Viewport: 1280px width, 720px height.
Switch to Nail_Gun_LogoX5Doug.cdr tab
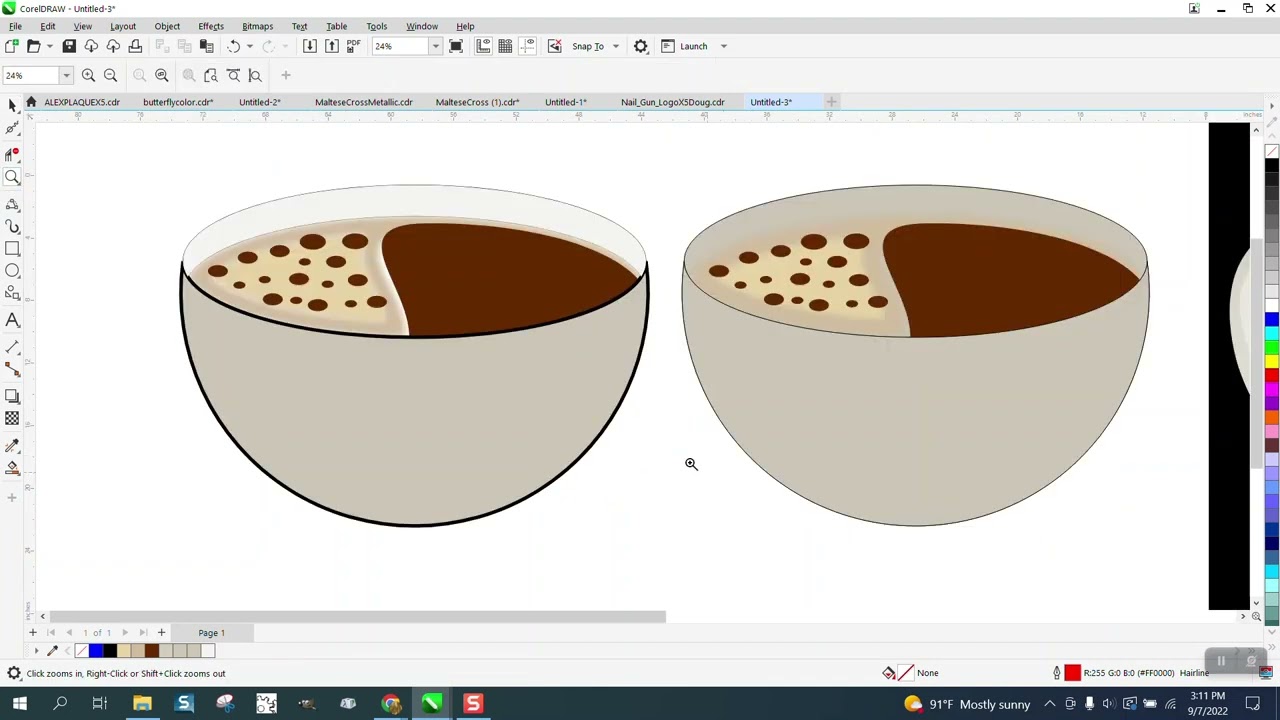(672, 102)
